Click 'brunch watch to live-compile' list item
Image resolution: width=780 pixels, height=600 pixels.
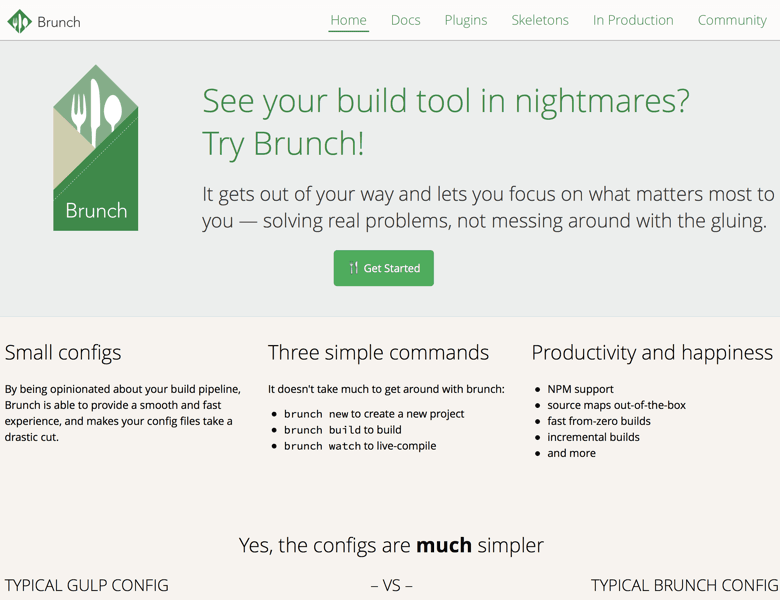click(x=360, y=446)
